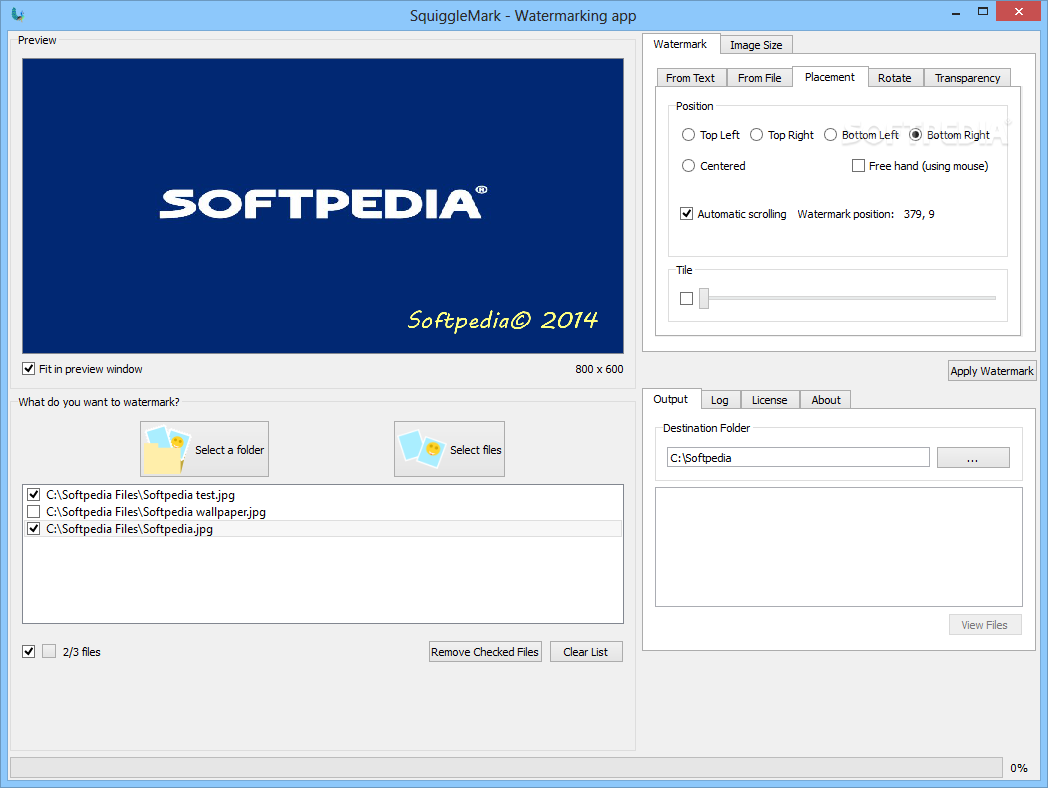Screen dimensions: 1048x788
Task: Open the Image Size tab
Action: coord(757,45)
